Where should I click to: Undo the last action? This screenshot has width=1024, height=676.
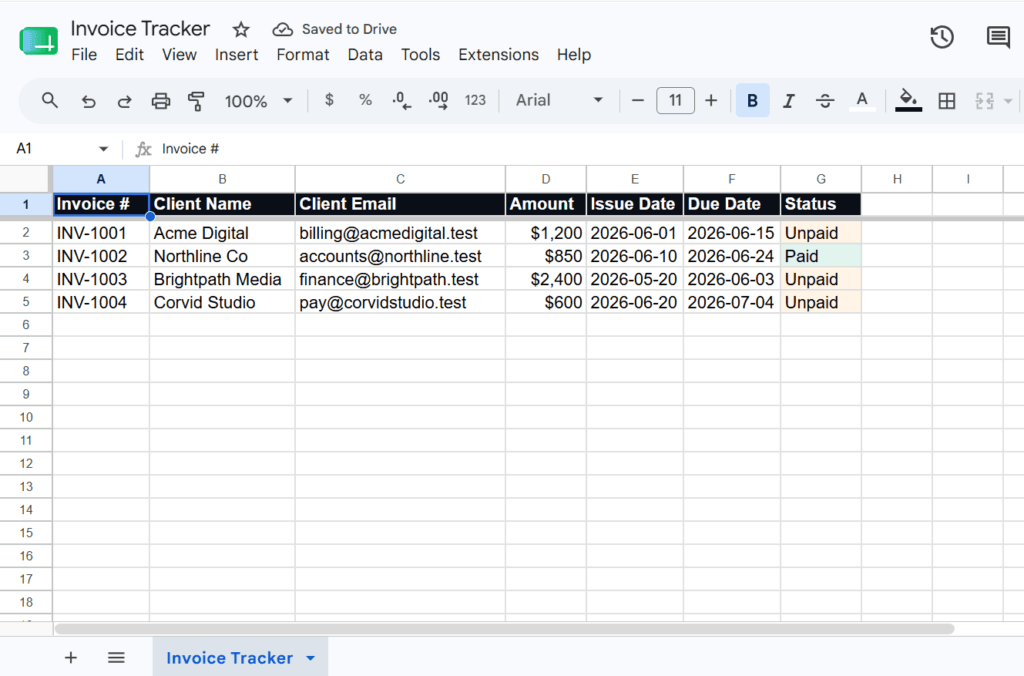(88, 101)
